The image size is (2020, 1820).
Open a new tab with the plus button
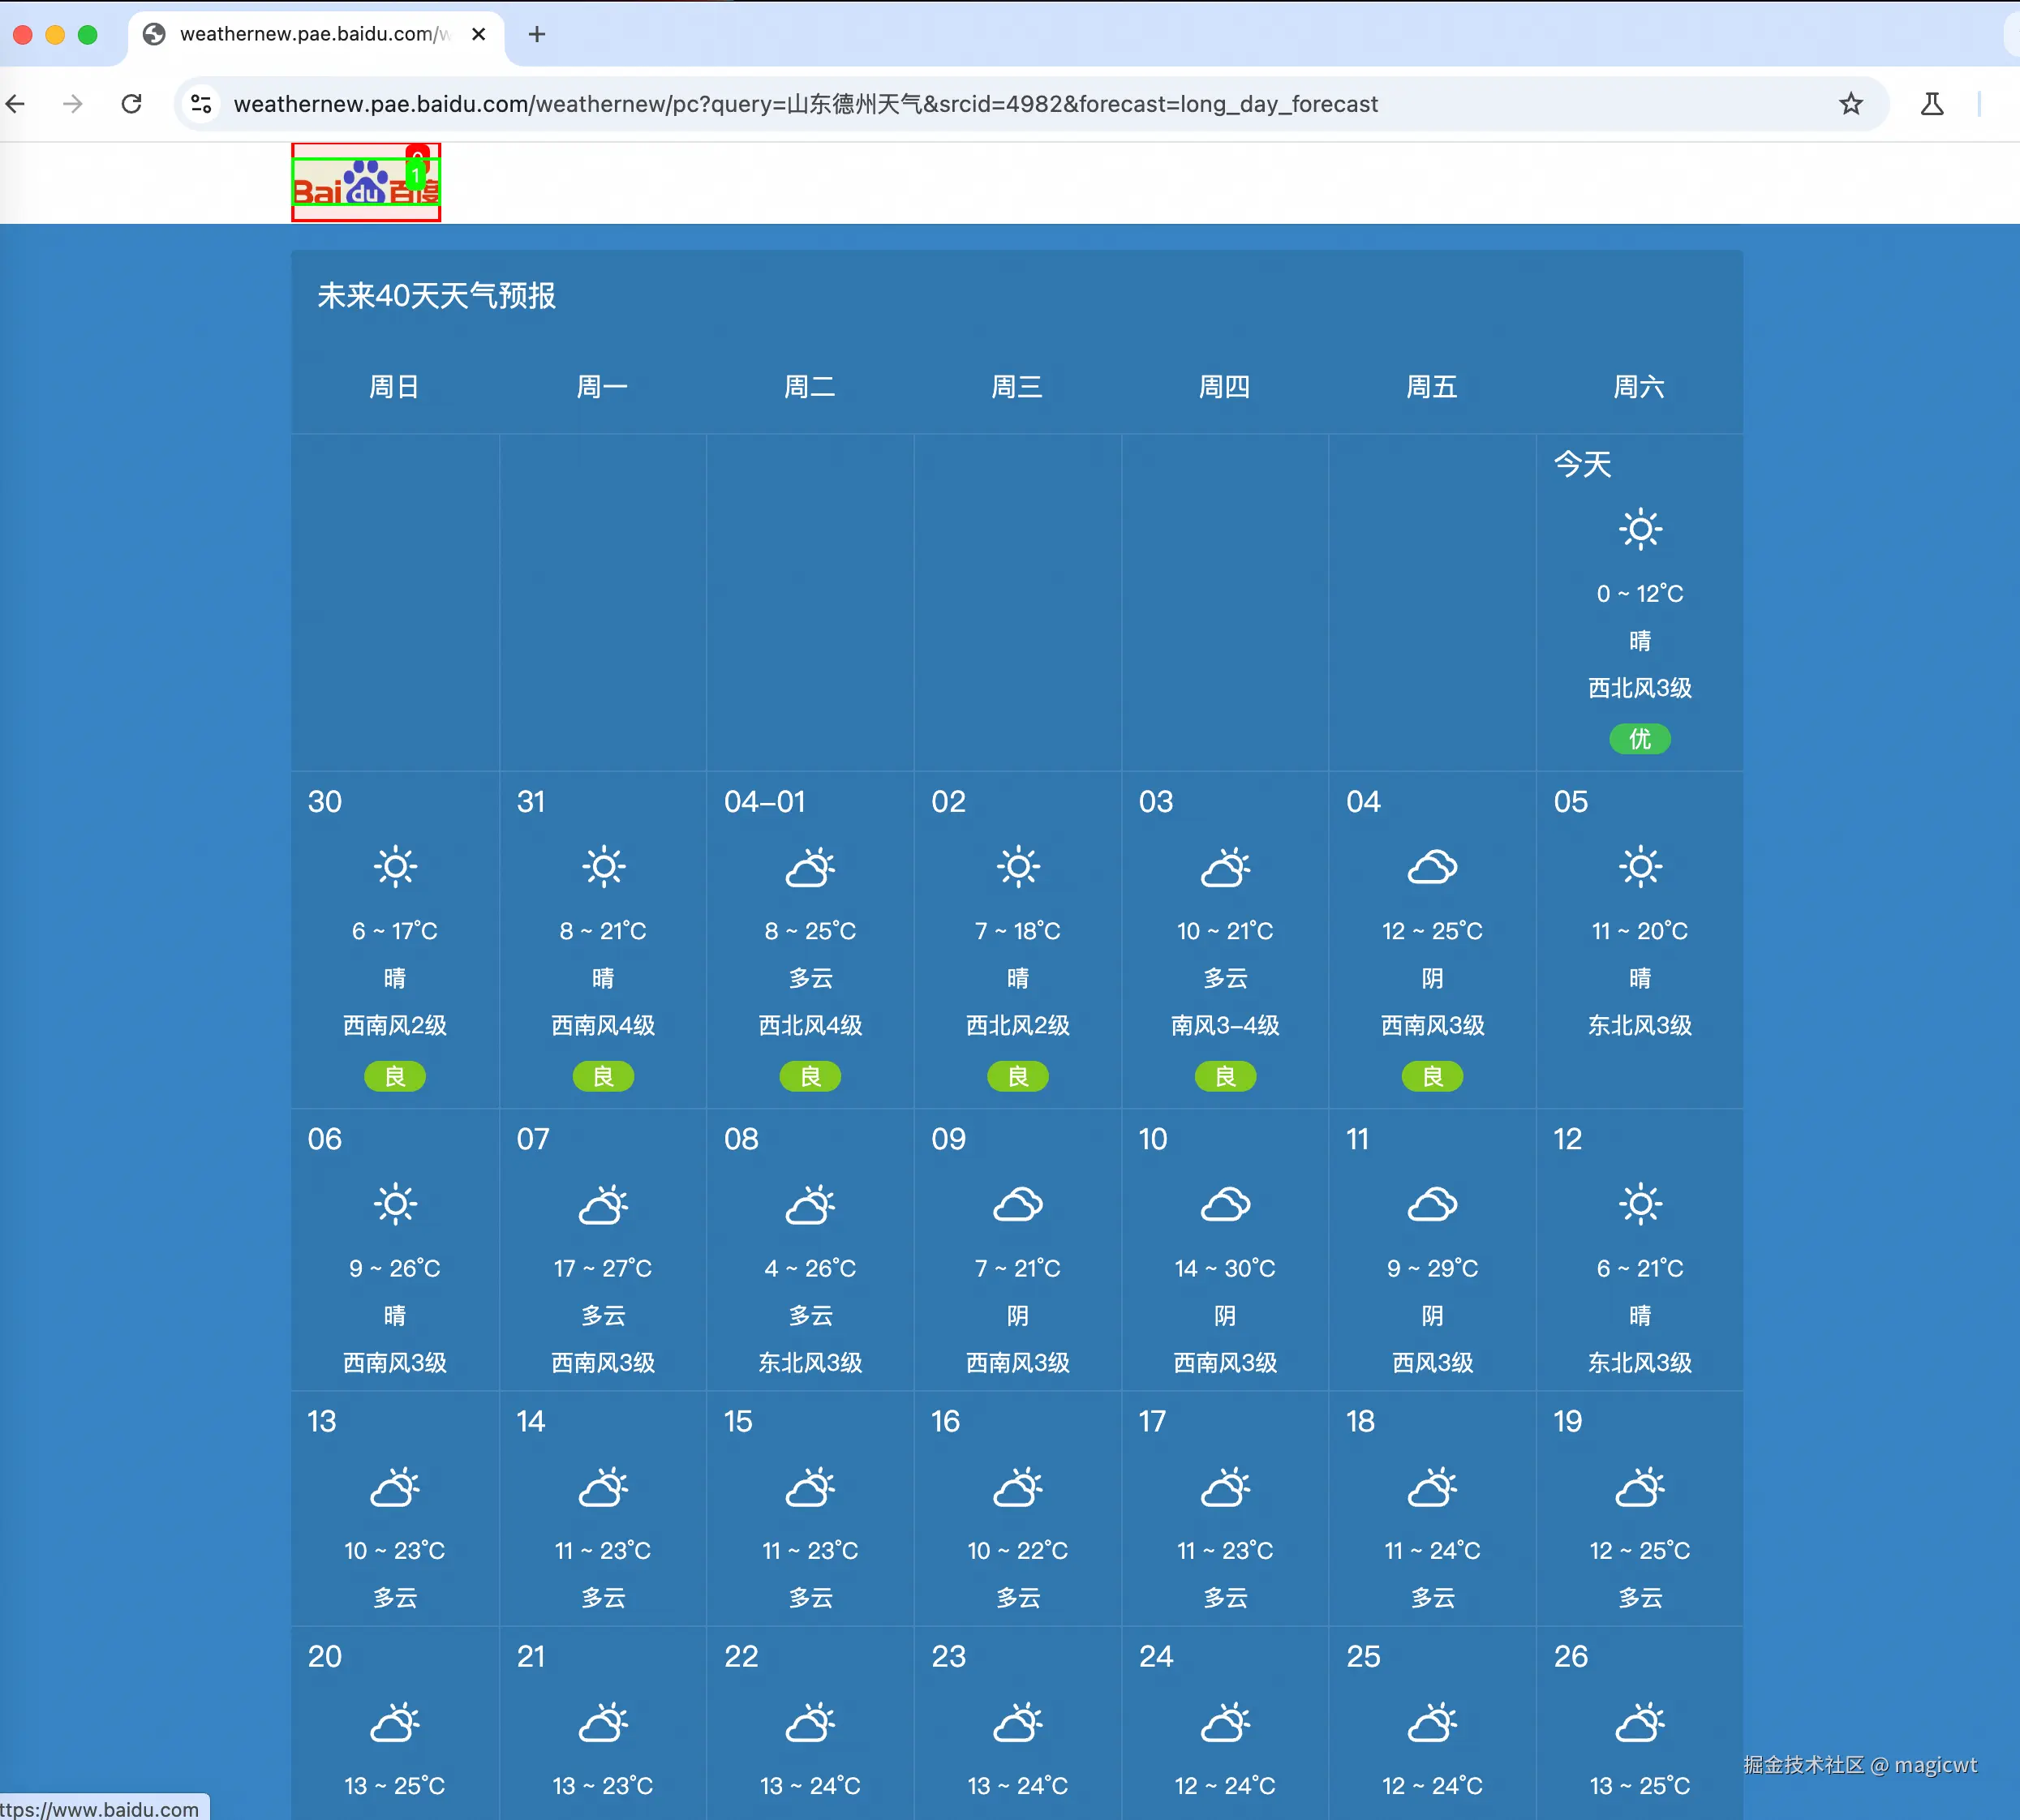[x=536, y=33]
